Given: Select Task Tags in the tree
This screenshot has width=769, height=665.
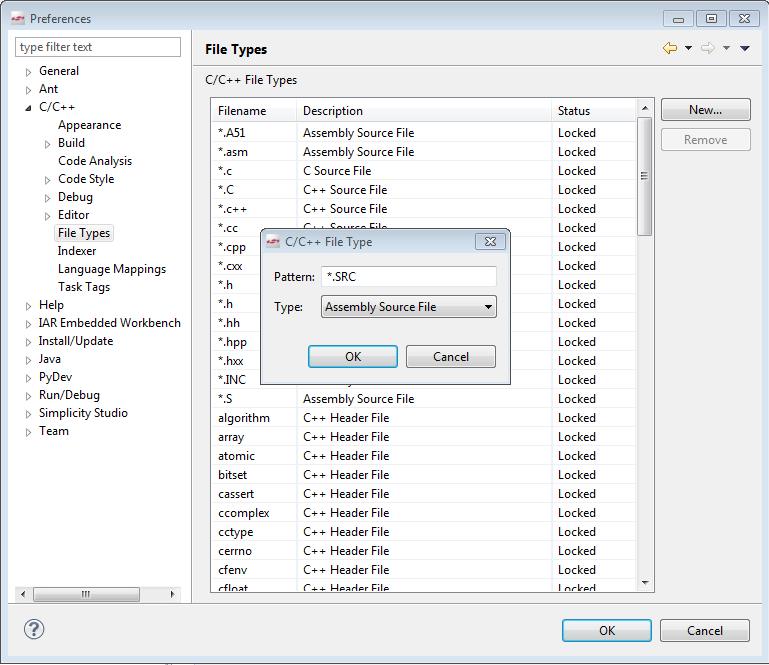Looking at the screenshot, I should (x=84, y=287).
